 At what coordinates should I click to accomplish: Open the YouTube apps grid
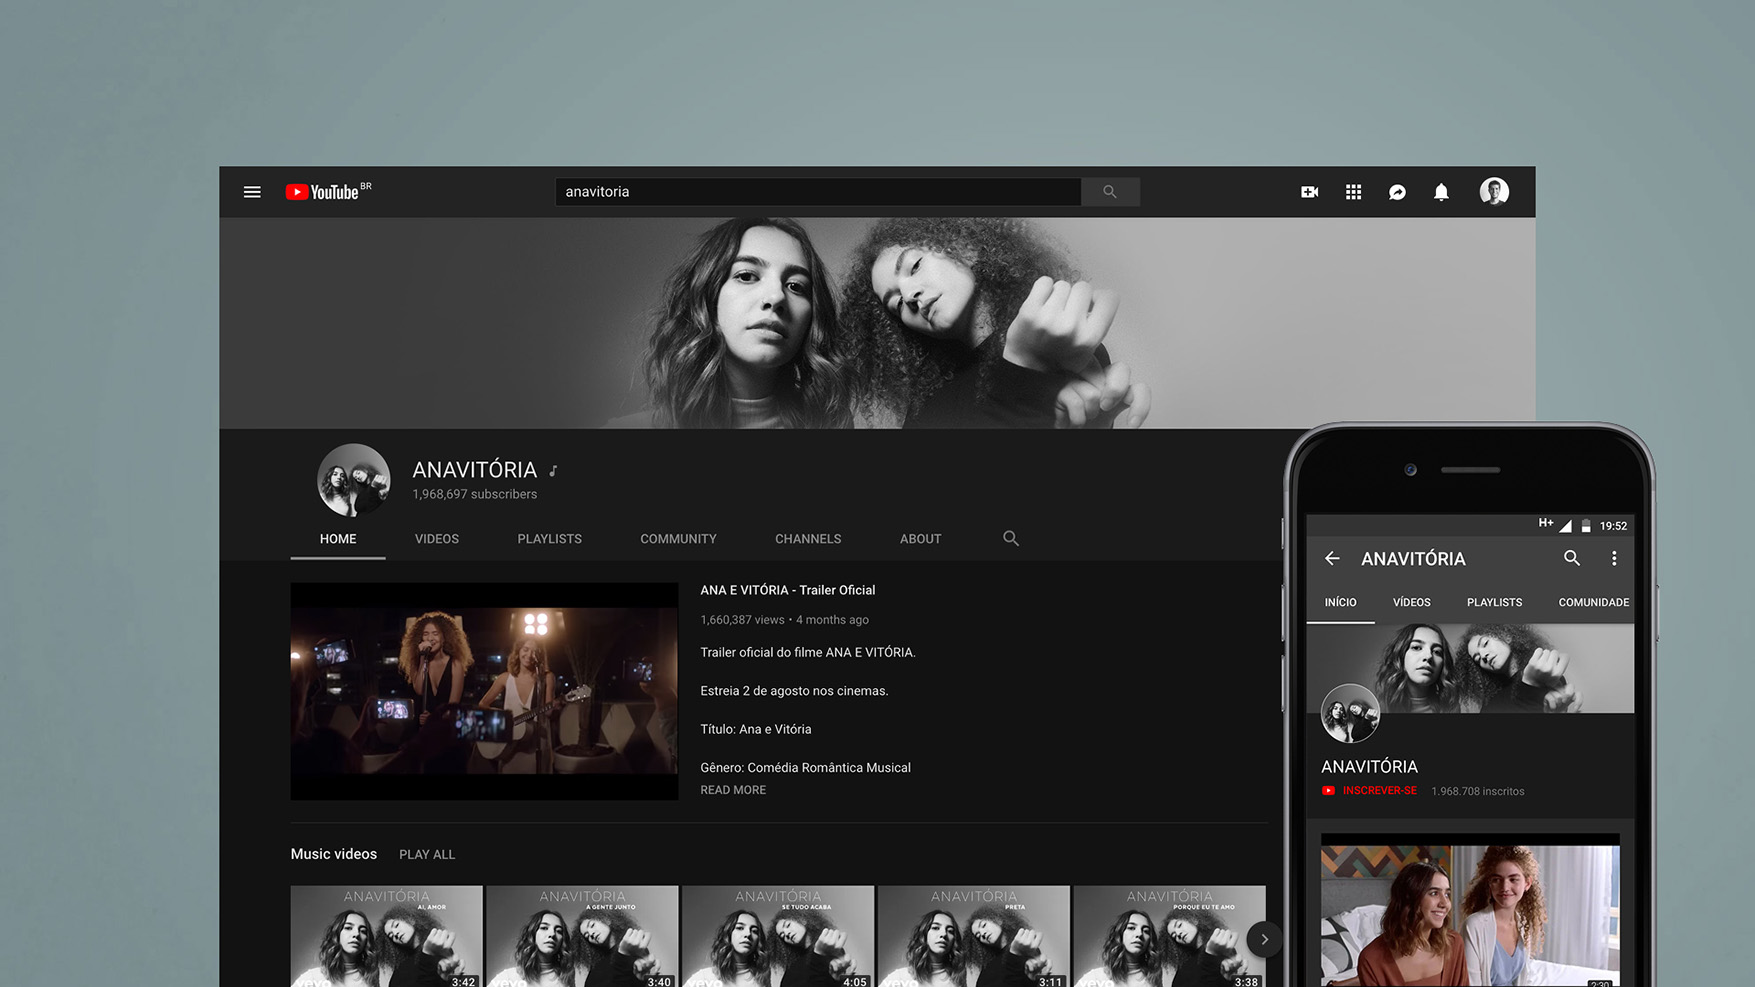click(x=1353, y=192)
